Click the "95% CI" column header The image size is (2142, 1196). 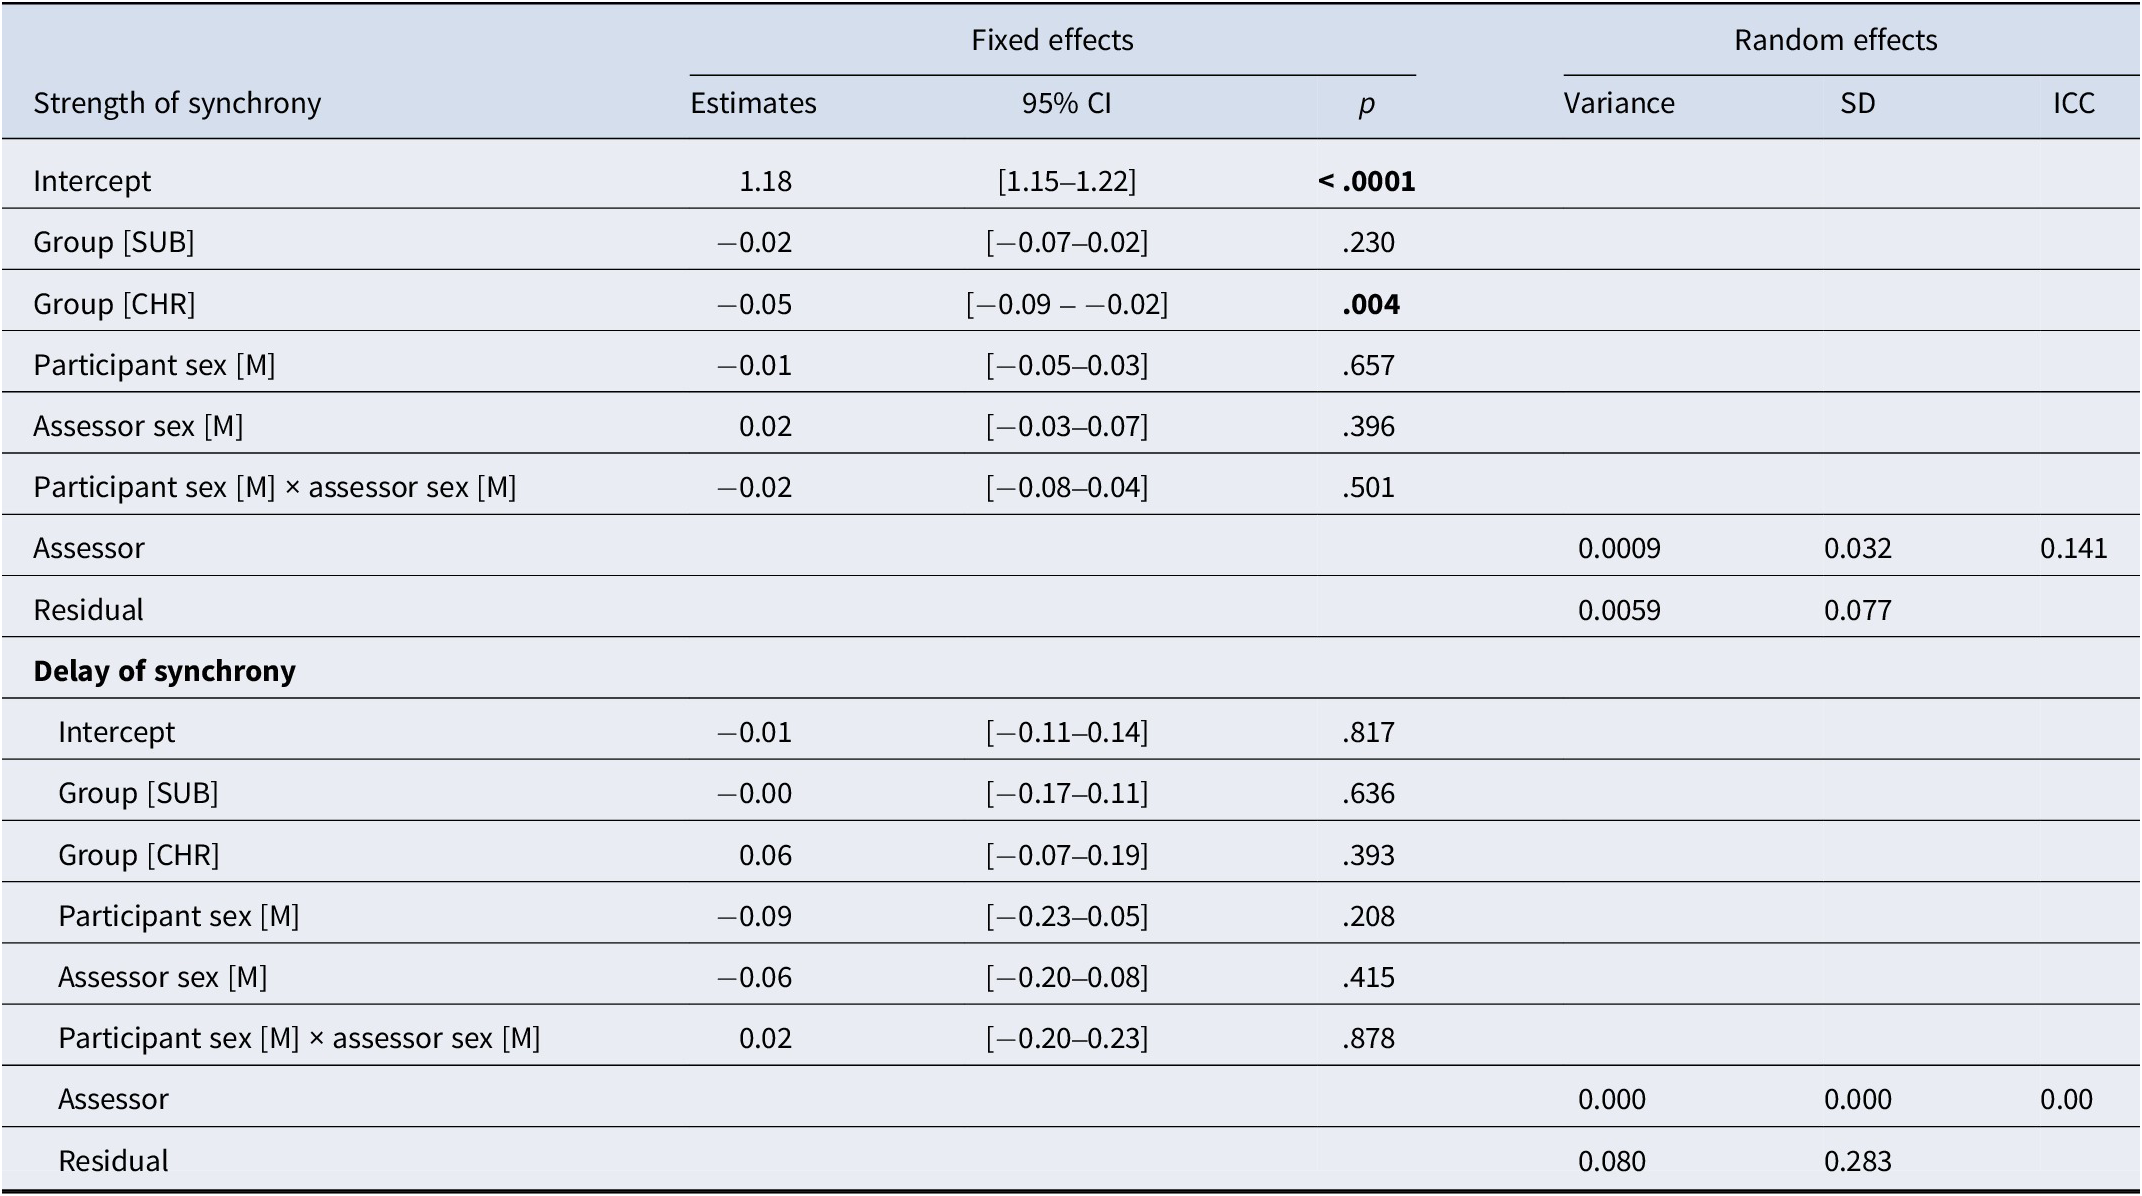1066,103
